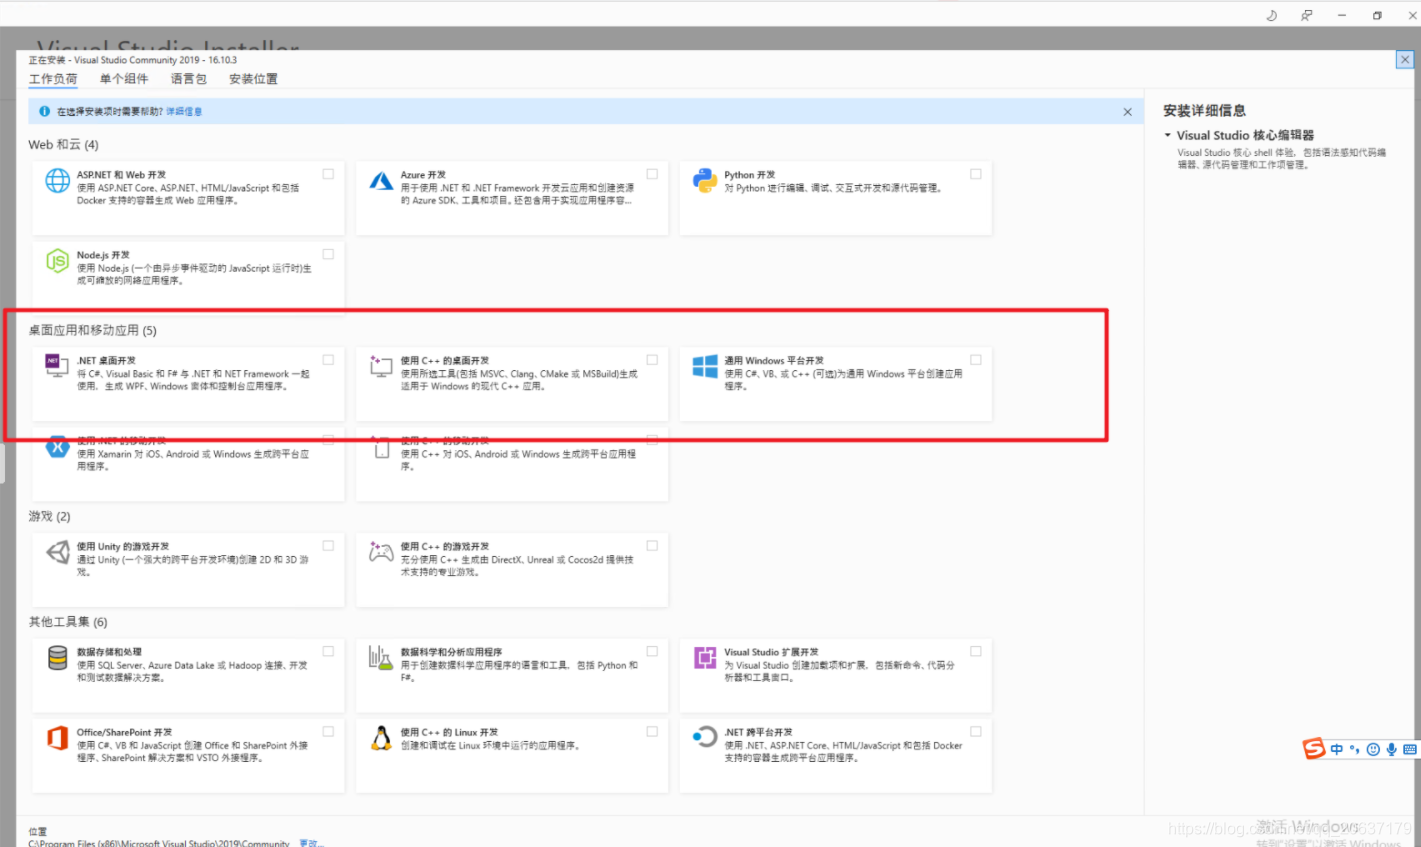
Task: Switch the IME 中 Chinese mode icon
Action: 1337,749
